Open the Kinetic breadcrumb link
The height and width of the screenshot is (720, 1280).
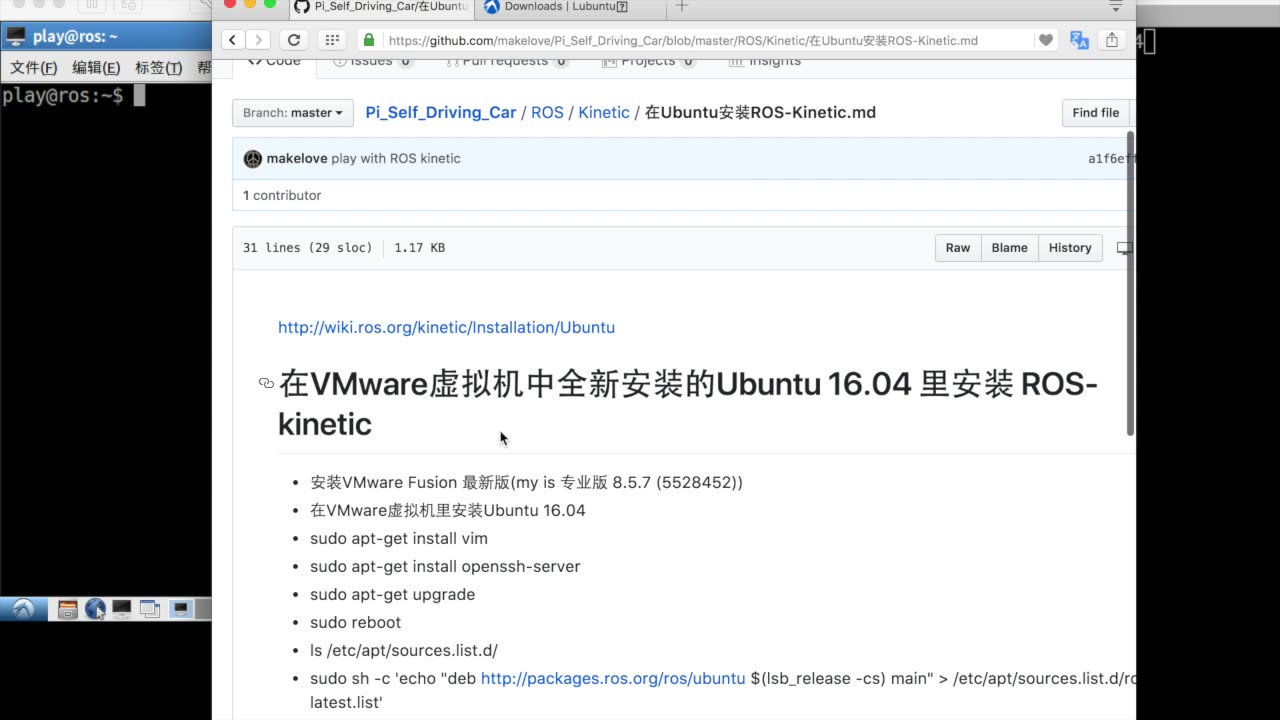(x=604, y=112)
